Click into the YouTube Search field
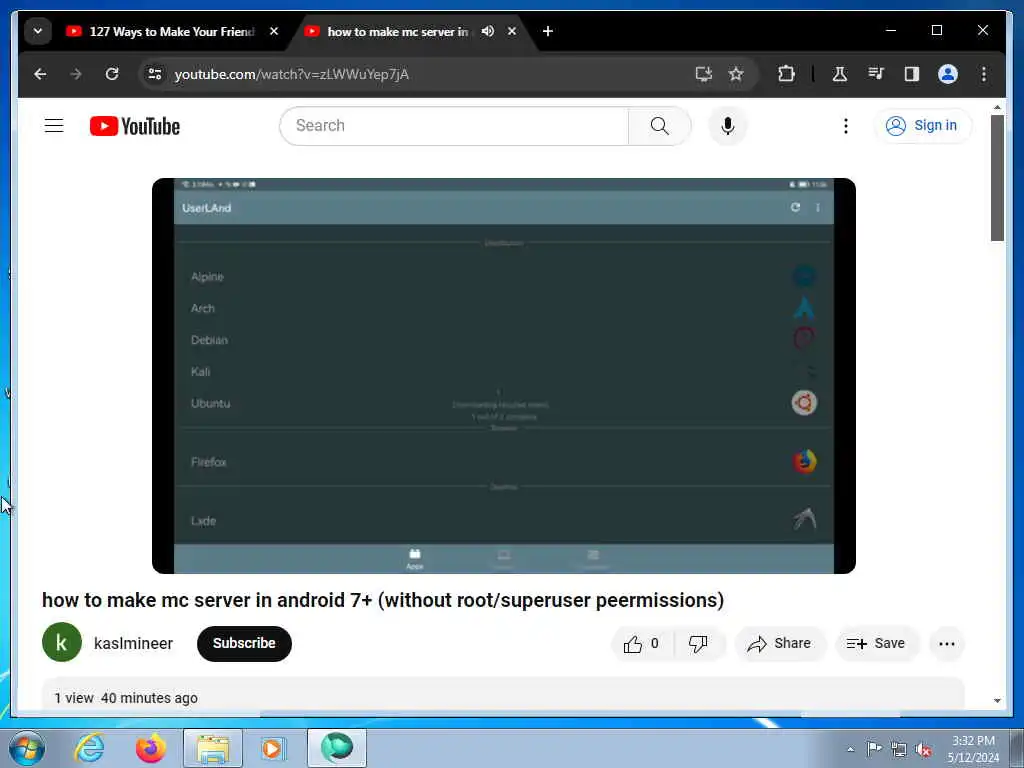1024x768 pixels. [454, 125]
